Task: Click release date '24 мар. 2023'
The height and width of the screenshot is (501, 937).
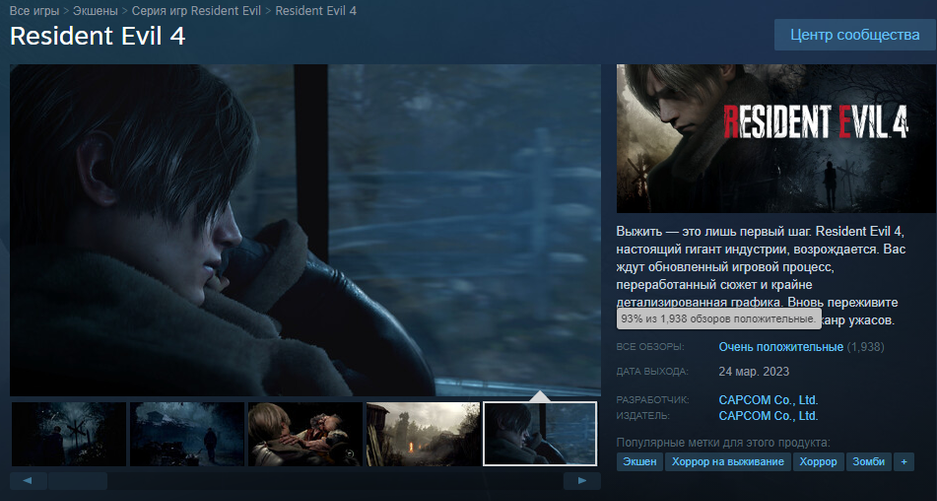Action: [754, 371]
